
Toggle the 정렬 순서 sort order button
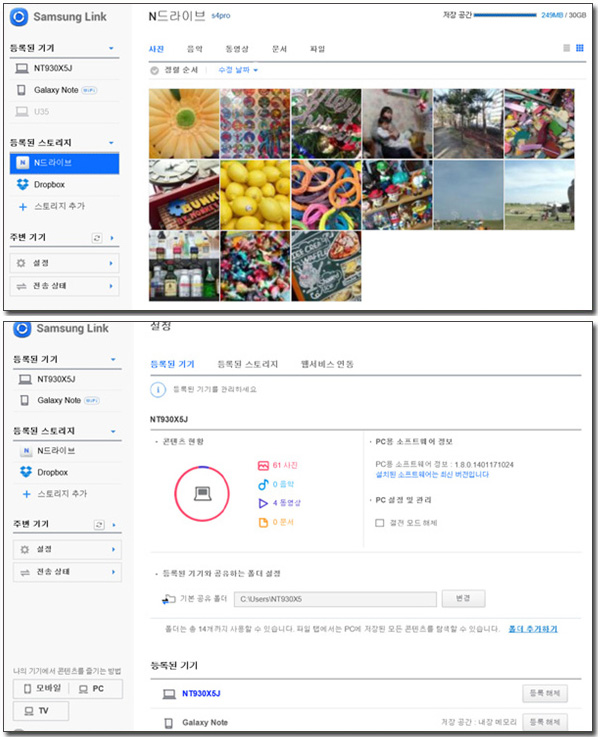click(x=154, y=71)
